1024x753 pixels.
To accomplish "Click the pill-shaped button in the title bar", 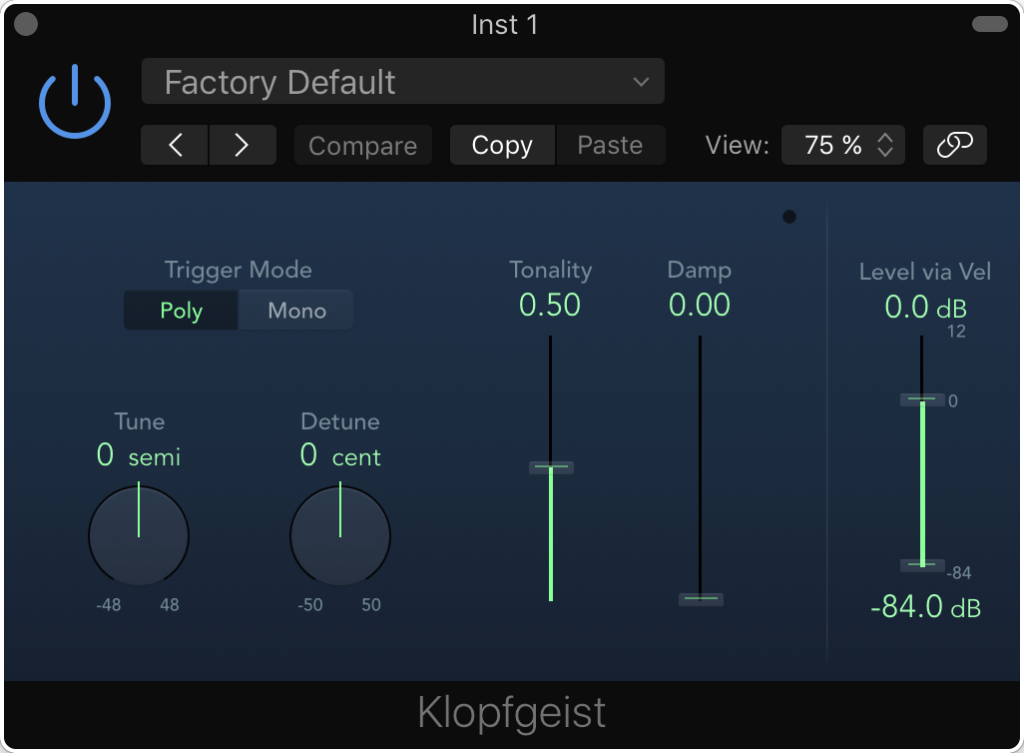I will click(990, 24).
